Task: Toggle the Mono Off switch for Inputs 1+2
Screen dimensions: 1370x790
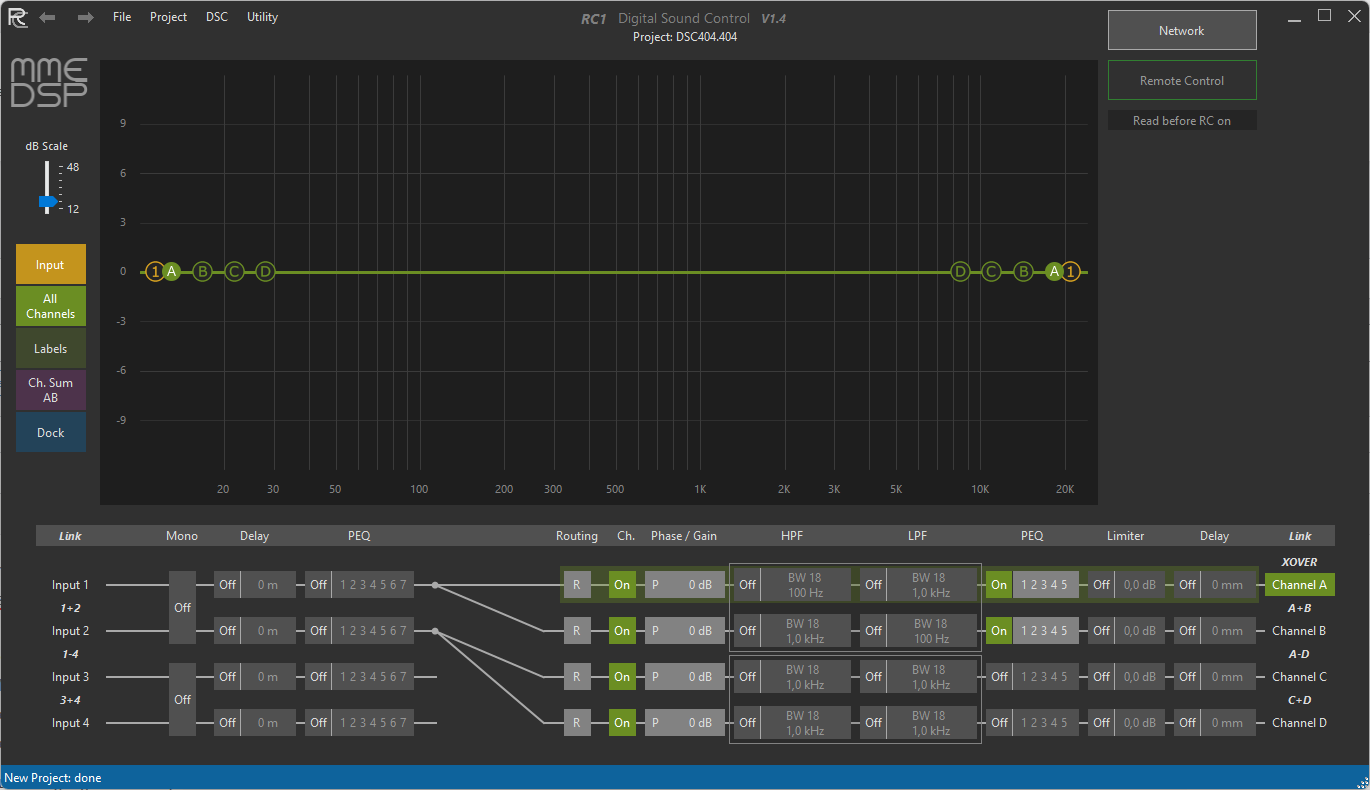Action: (182, 607)
